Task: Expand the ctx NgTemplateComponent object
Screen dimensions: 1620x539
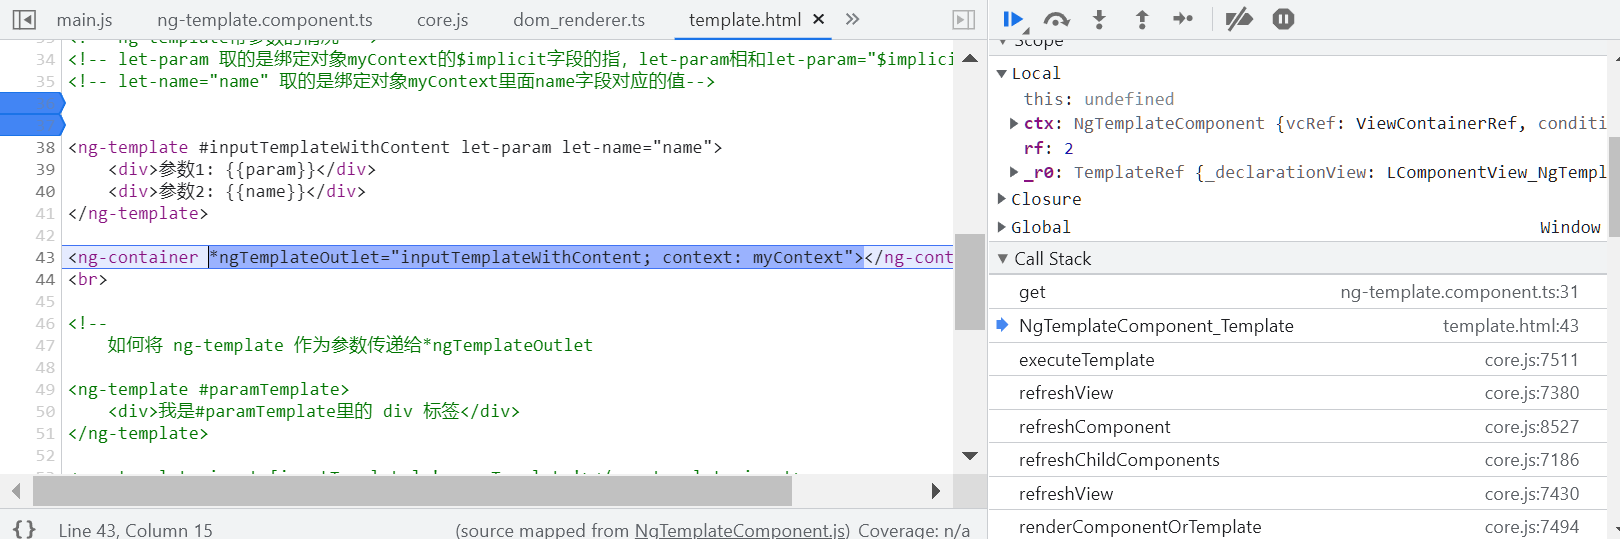Action: coord(1014,123)
